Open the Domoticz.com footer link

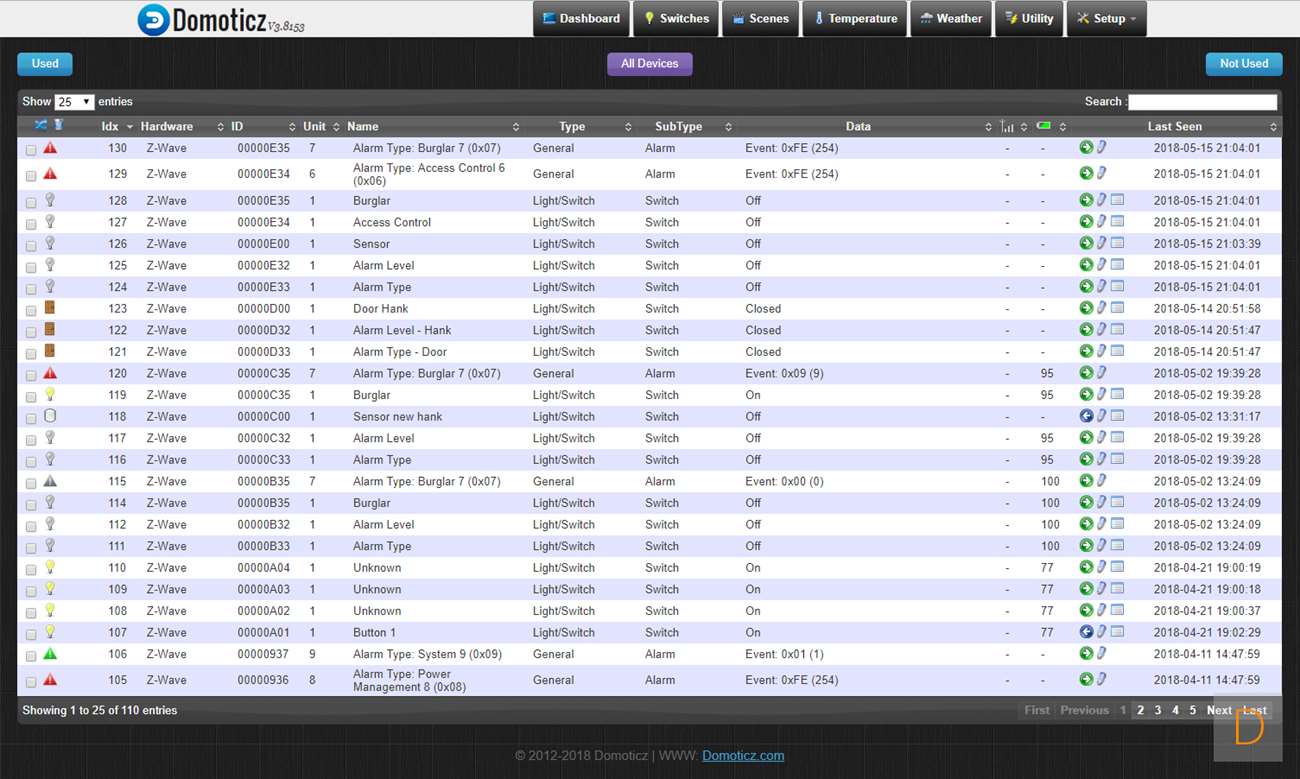point(743,756)
